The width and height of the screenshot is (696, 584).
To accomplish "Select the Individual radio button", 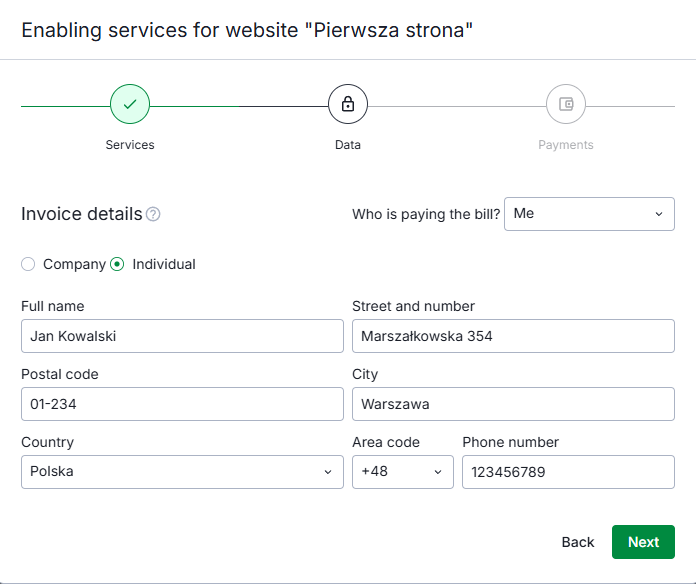I will pos(117,264).
